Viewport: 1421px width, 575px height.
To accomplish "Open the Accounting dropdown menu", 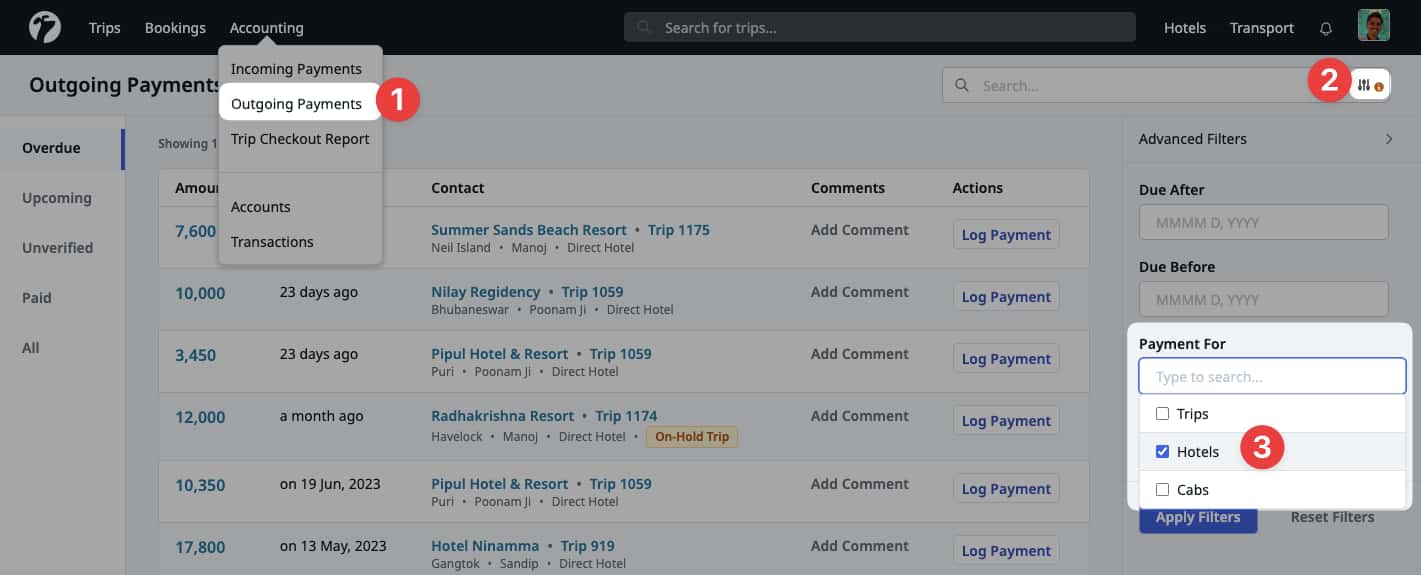I will [x=266, y=28].
